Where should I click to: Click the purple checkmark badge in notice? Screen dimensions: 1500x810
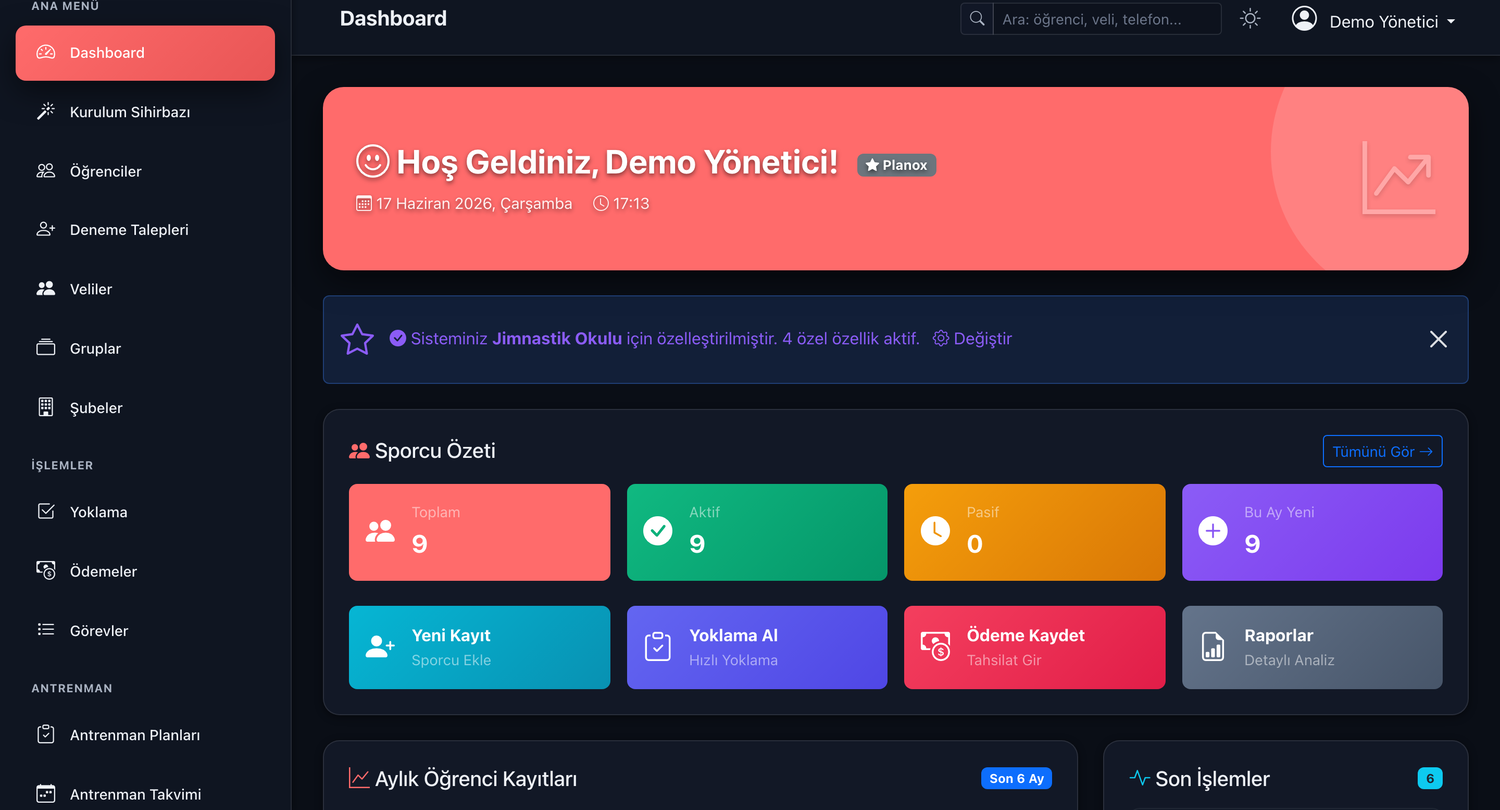(x=397, y=339)
